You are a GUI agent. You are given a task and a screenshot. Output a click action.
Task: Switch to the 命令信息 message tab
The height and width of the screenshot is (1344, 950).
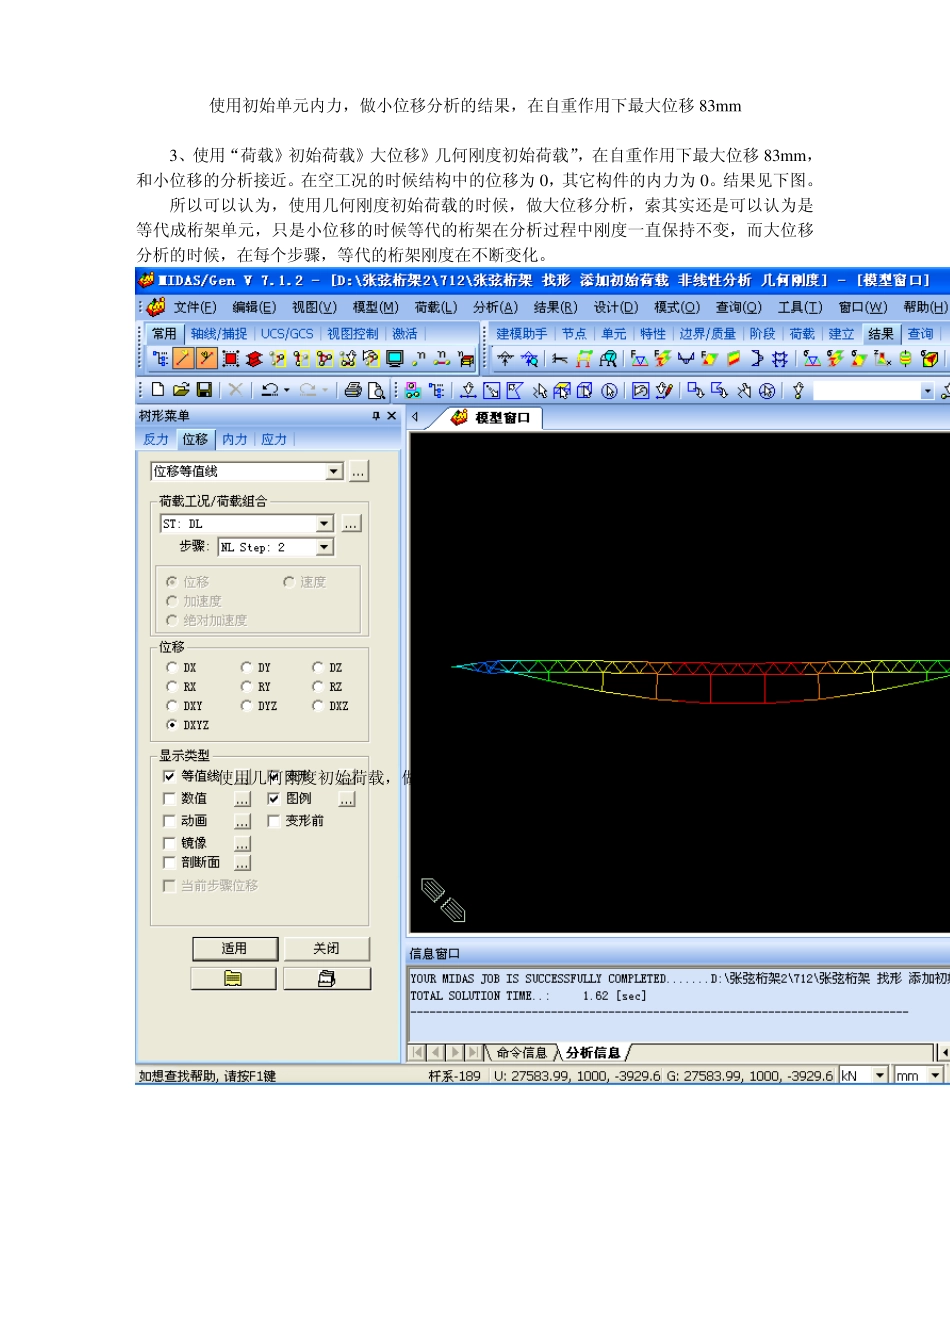pos(521,1052)
